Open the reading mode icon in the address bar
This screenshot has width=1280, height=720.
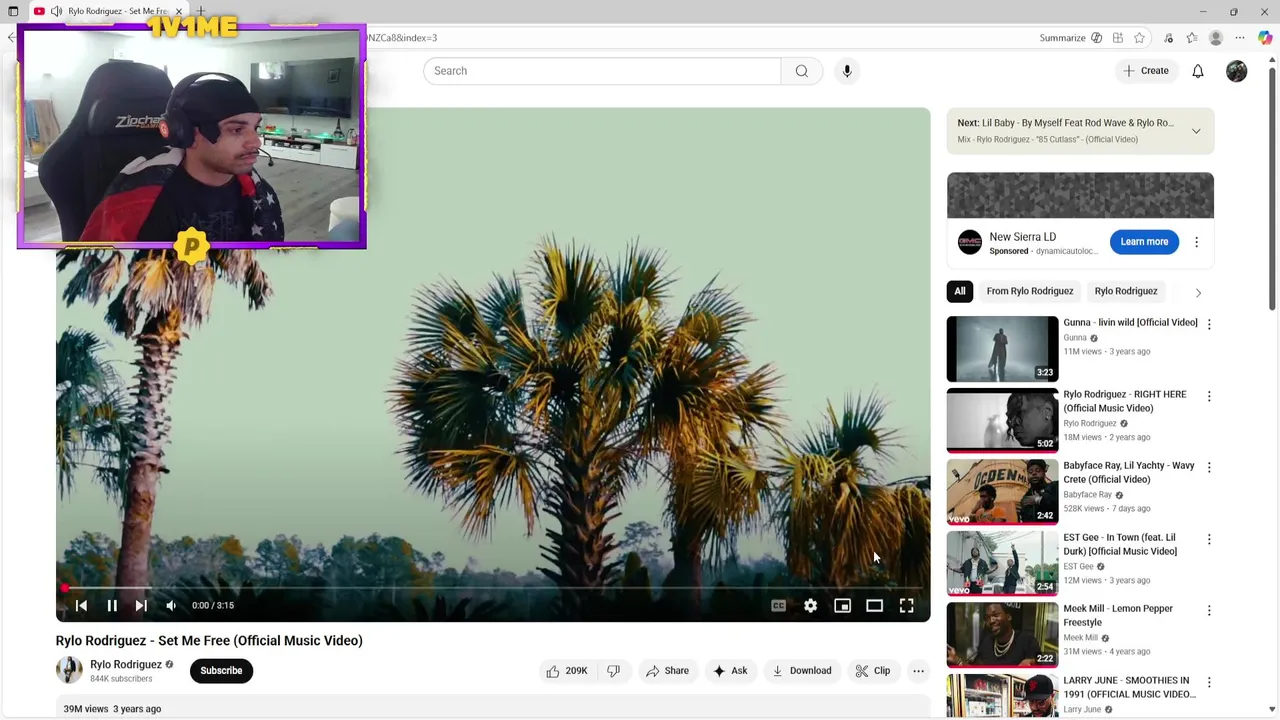tap(1097, 38)
